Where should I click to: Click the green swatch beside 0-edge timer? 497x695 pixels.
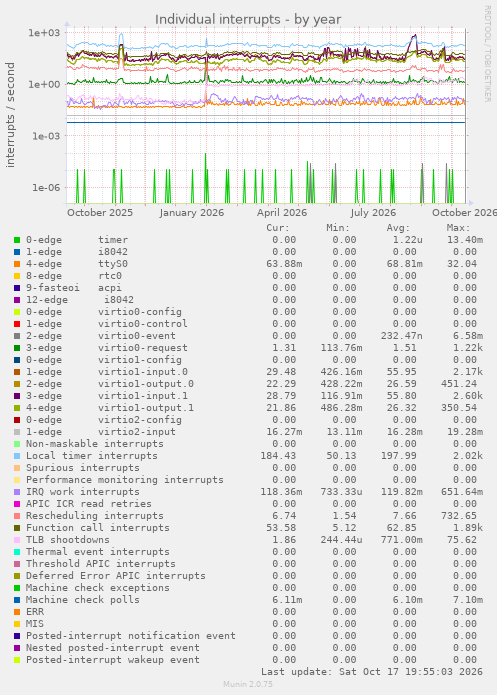[x=17, y=240]
